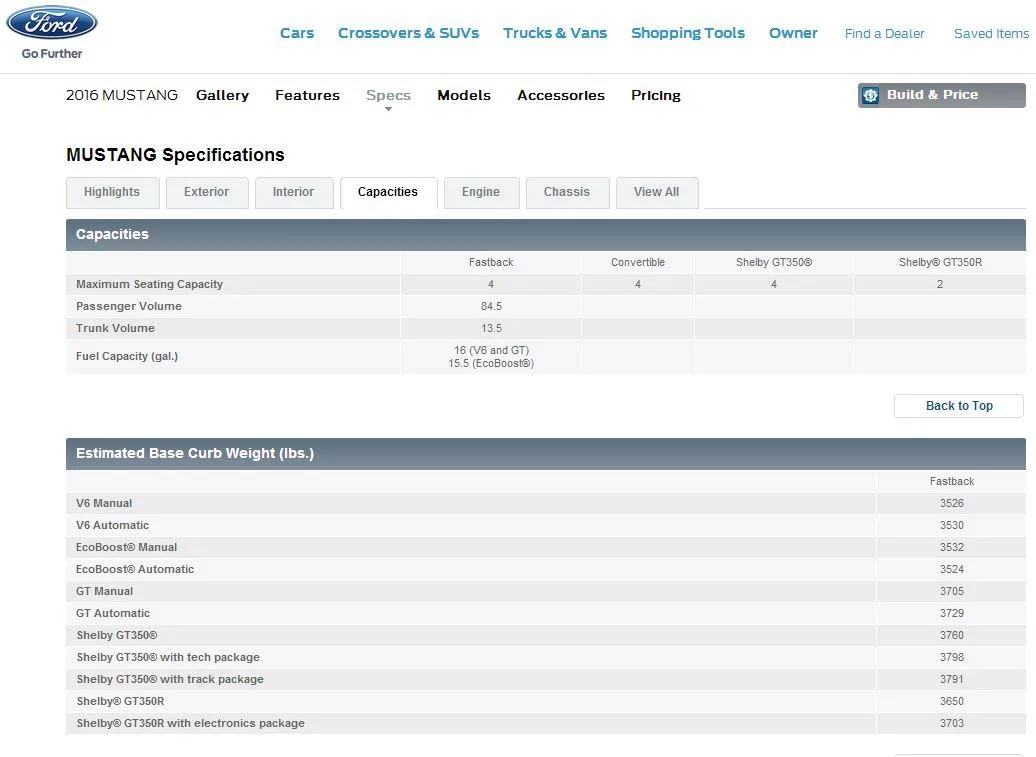Image resolution: width=1036 pixels, height=757 pixels.
Task: Click the V6 Automatic row label
Action: tap(112, 525)
